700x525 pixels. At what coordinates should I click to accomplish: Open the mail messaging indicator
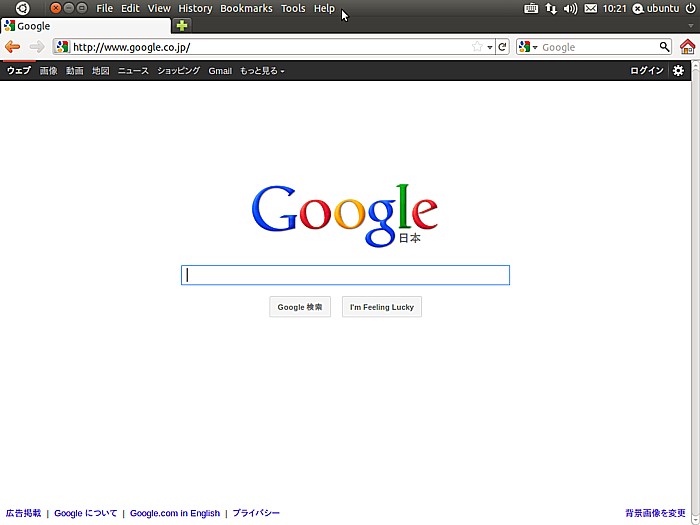coord(591,8)
